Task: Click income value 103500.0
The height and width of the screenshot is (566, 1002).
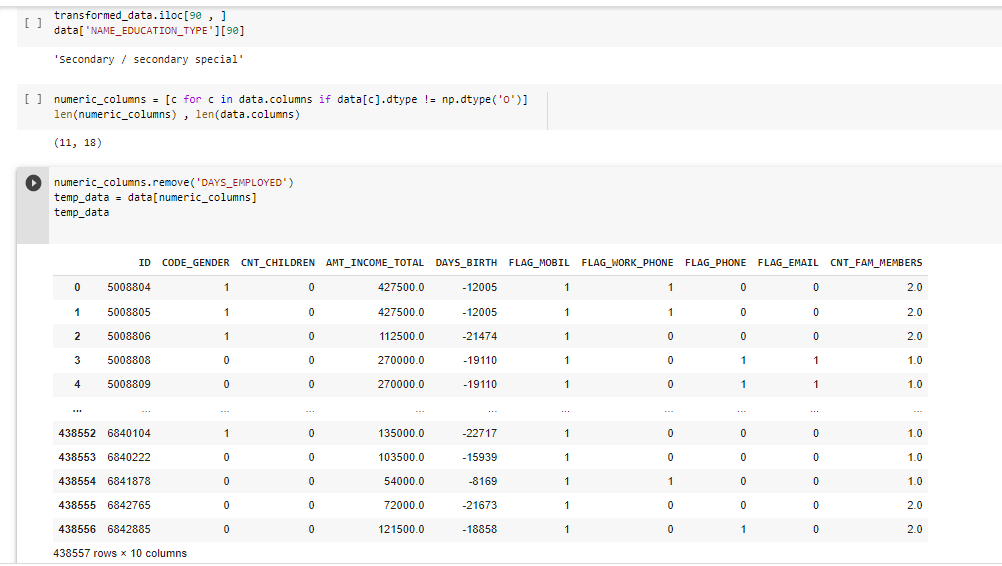Action: click(401, 457)
